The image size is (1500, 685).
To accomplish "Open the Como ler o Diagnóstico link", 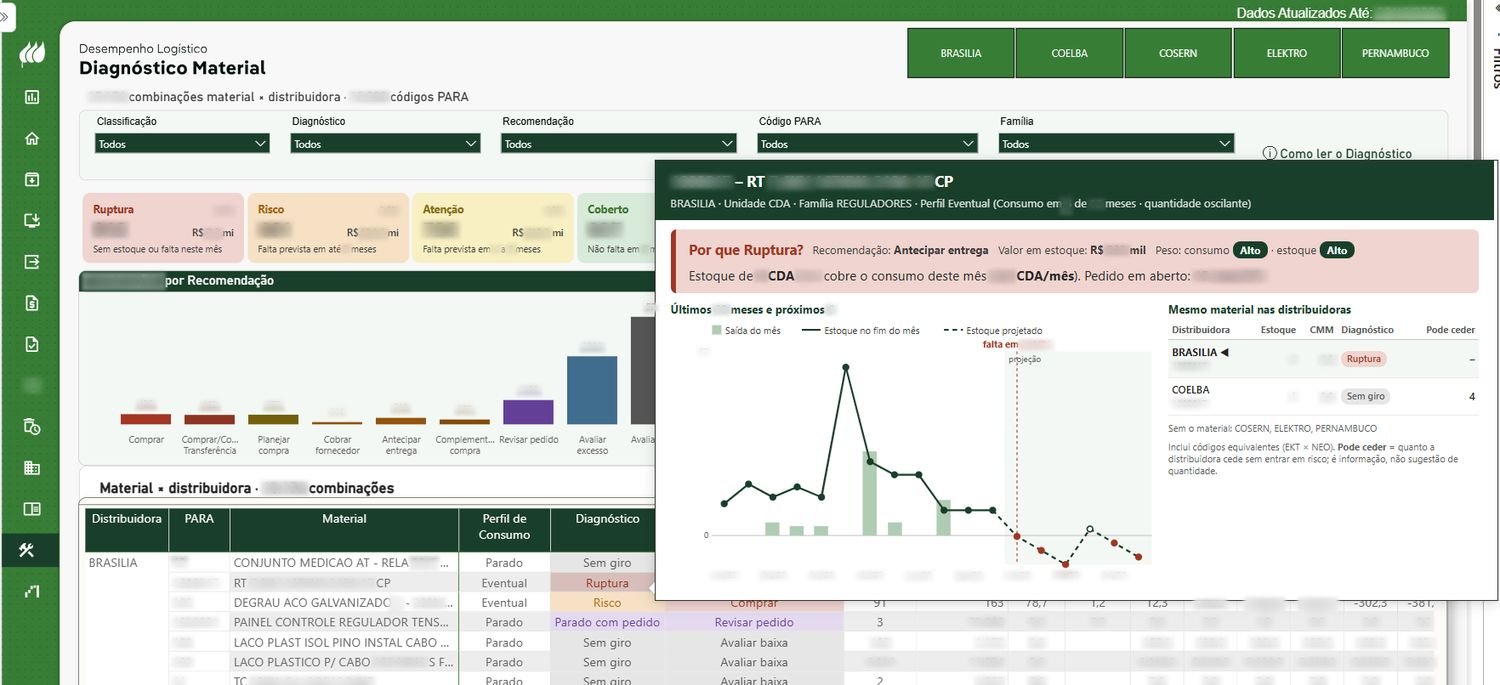I will pos(1346,154).
